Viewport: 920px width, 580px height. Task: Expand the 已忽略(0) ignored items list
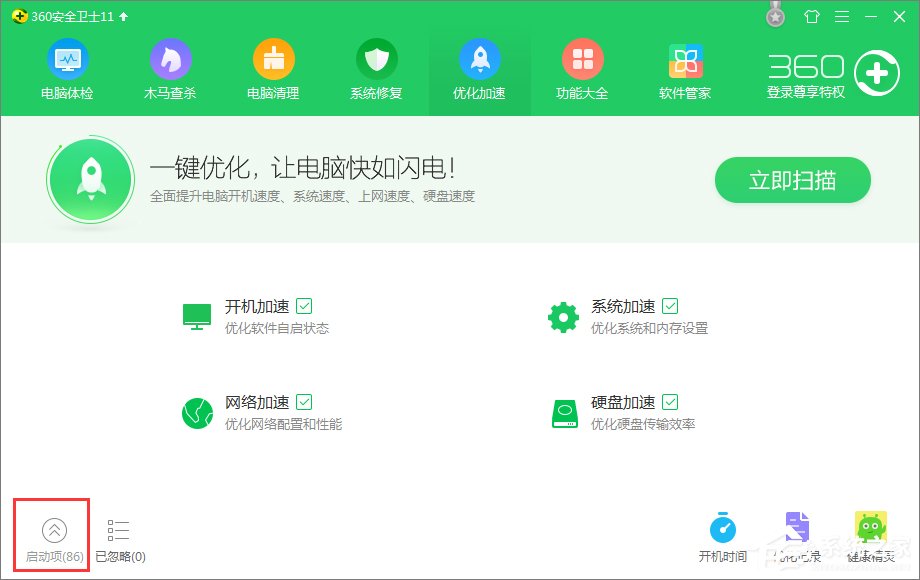click(x=117, y=535)
